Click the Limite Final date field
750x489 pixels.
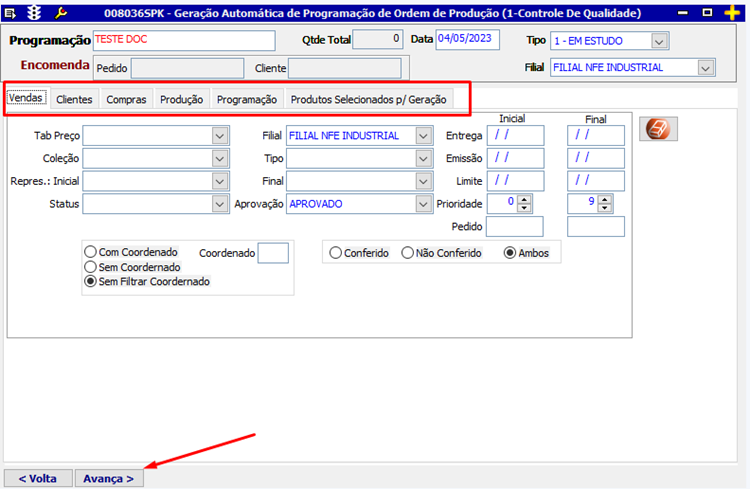click(596, 181)
